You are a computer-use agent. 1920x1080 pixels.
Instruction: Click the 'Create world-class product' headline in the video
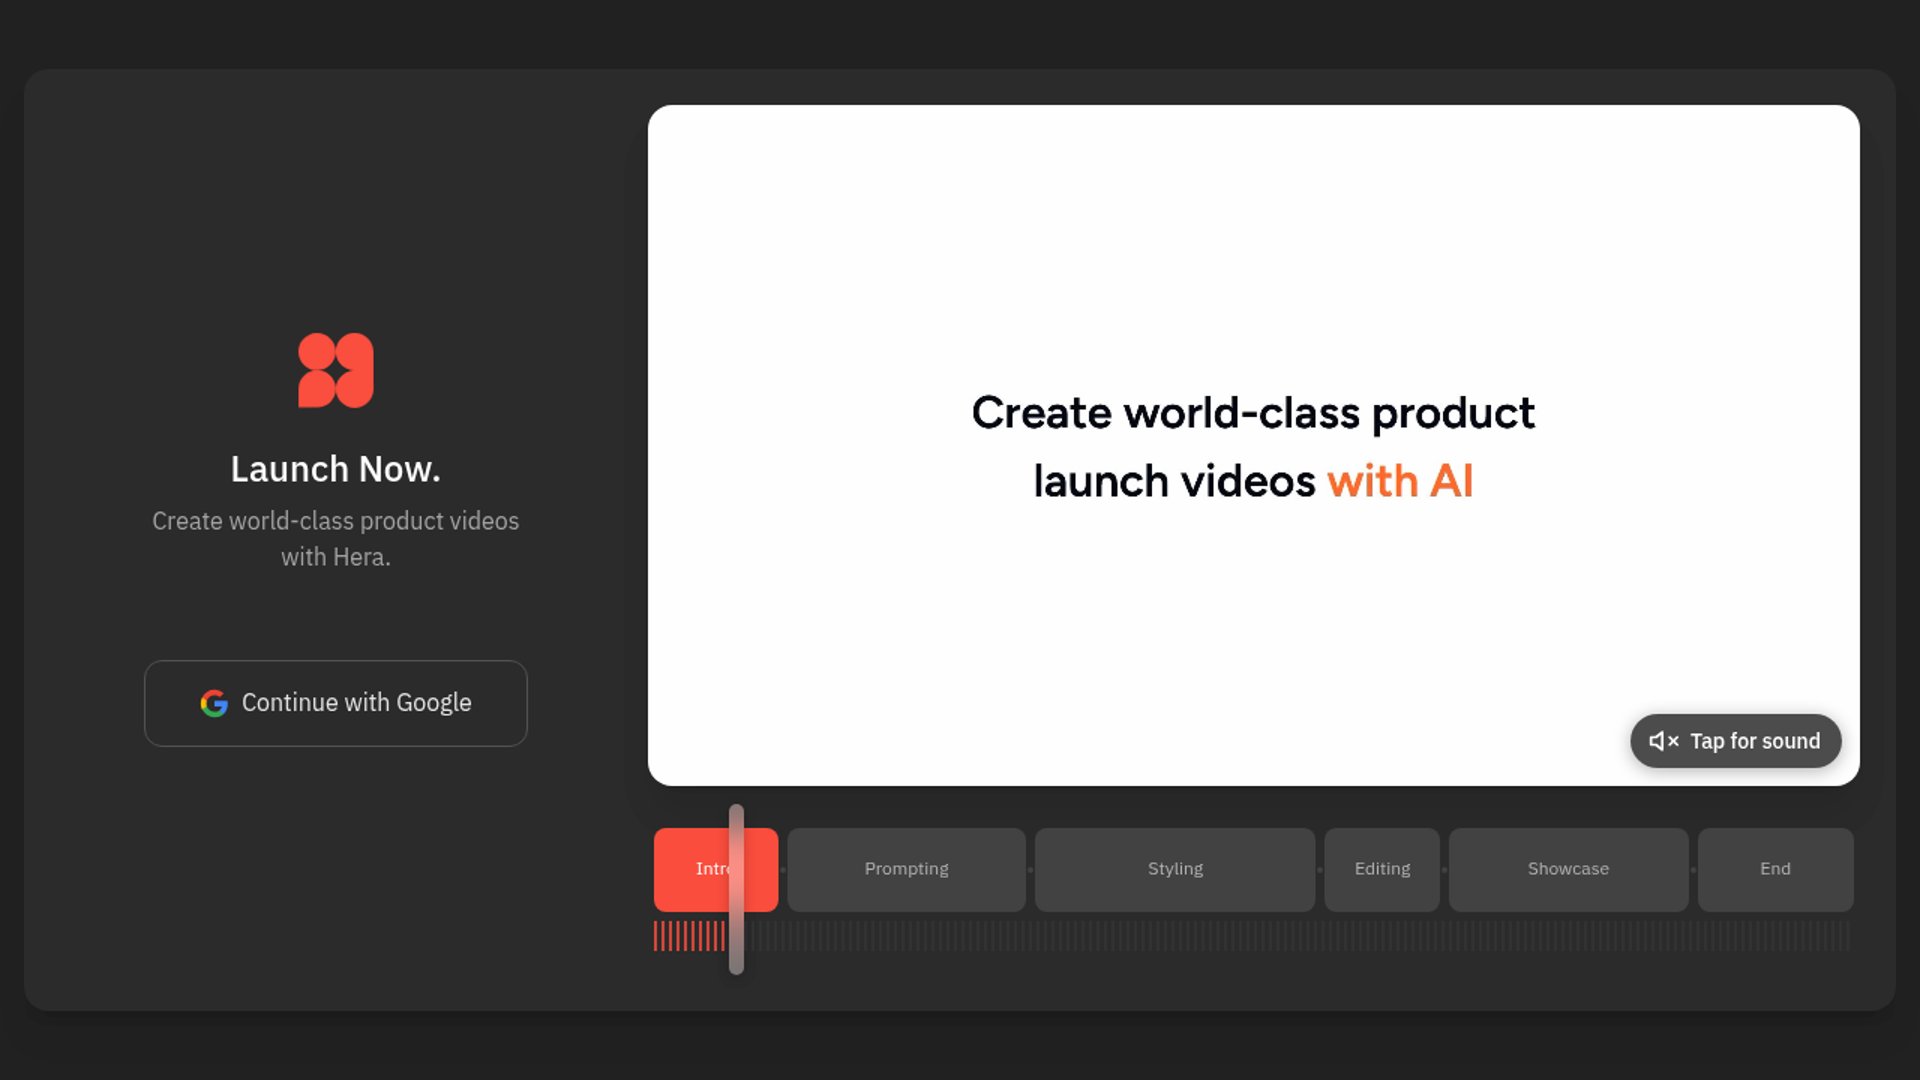pyautogui.click(x=1252, y=413)
